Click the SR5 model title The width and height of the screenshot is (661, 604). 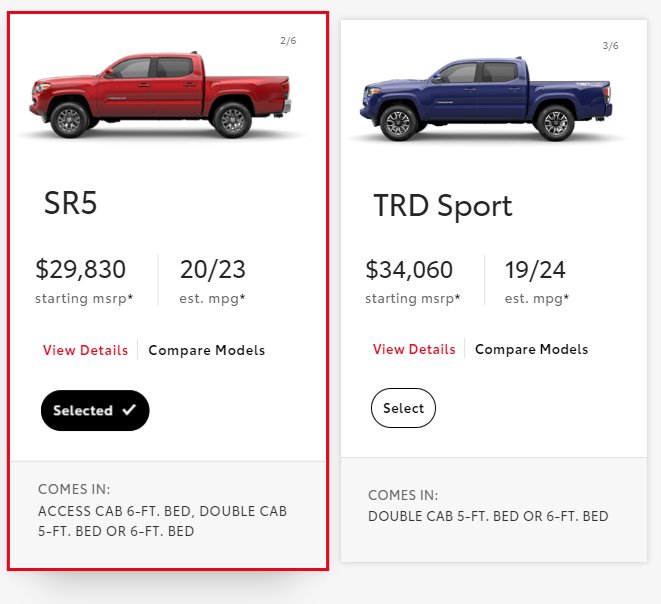(70, 203)
